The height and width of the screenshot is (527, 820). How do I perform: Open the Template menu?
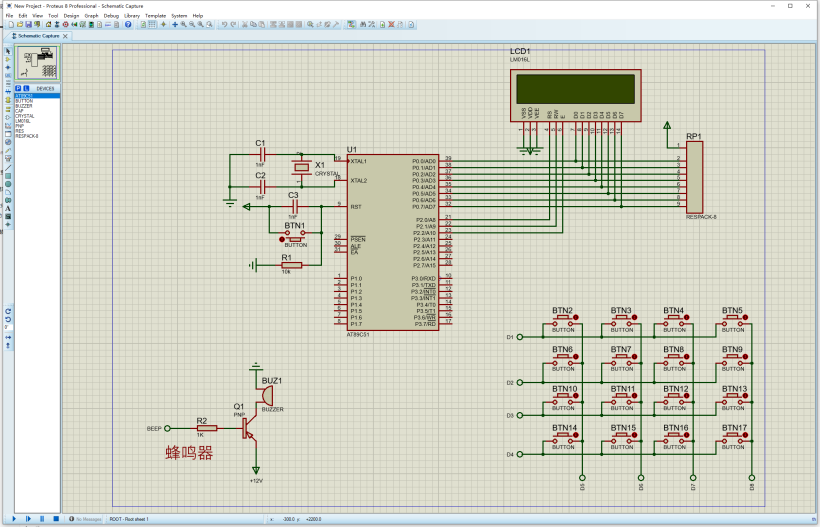pos(156,16)
